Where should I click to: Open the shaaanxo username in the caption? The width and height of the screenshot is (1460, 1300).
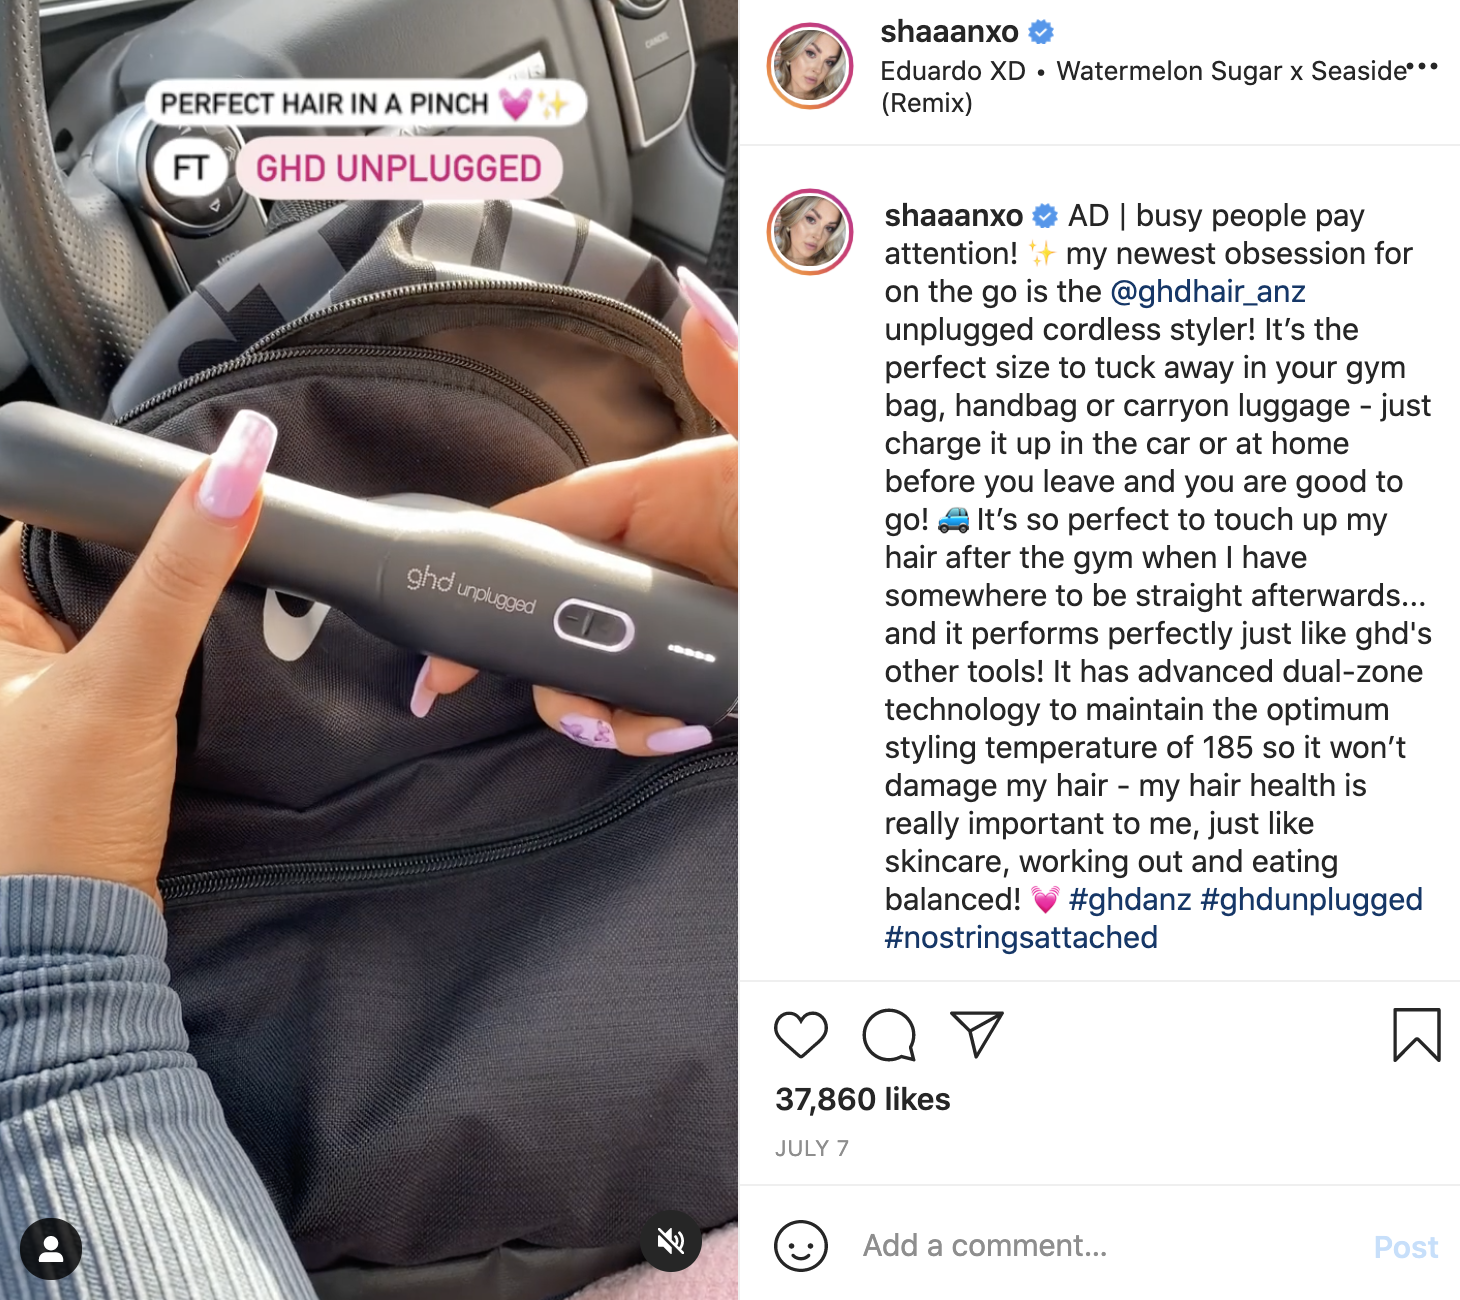[954, 216]
